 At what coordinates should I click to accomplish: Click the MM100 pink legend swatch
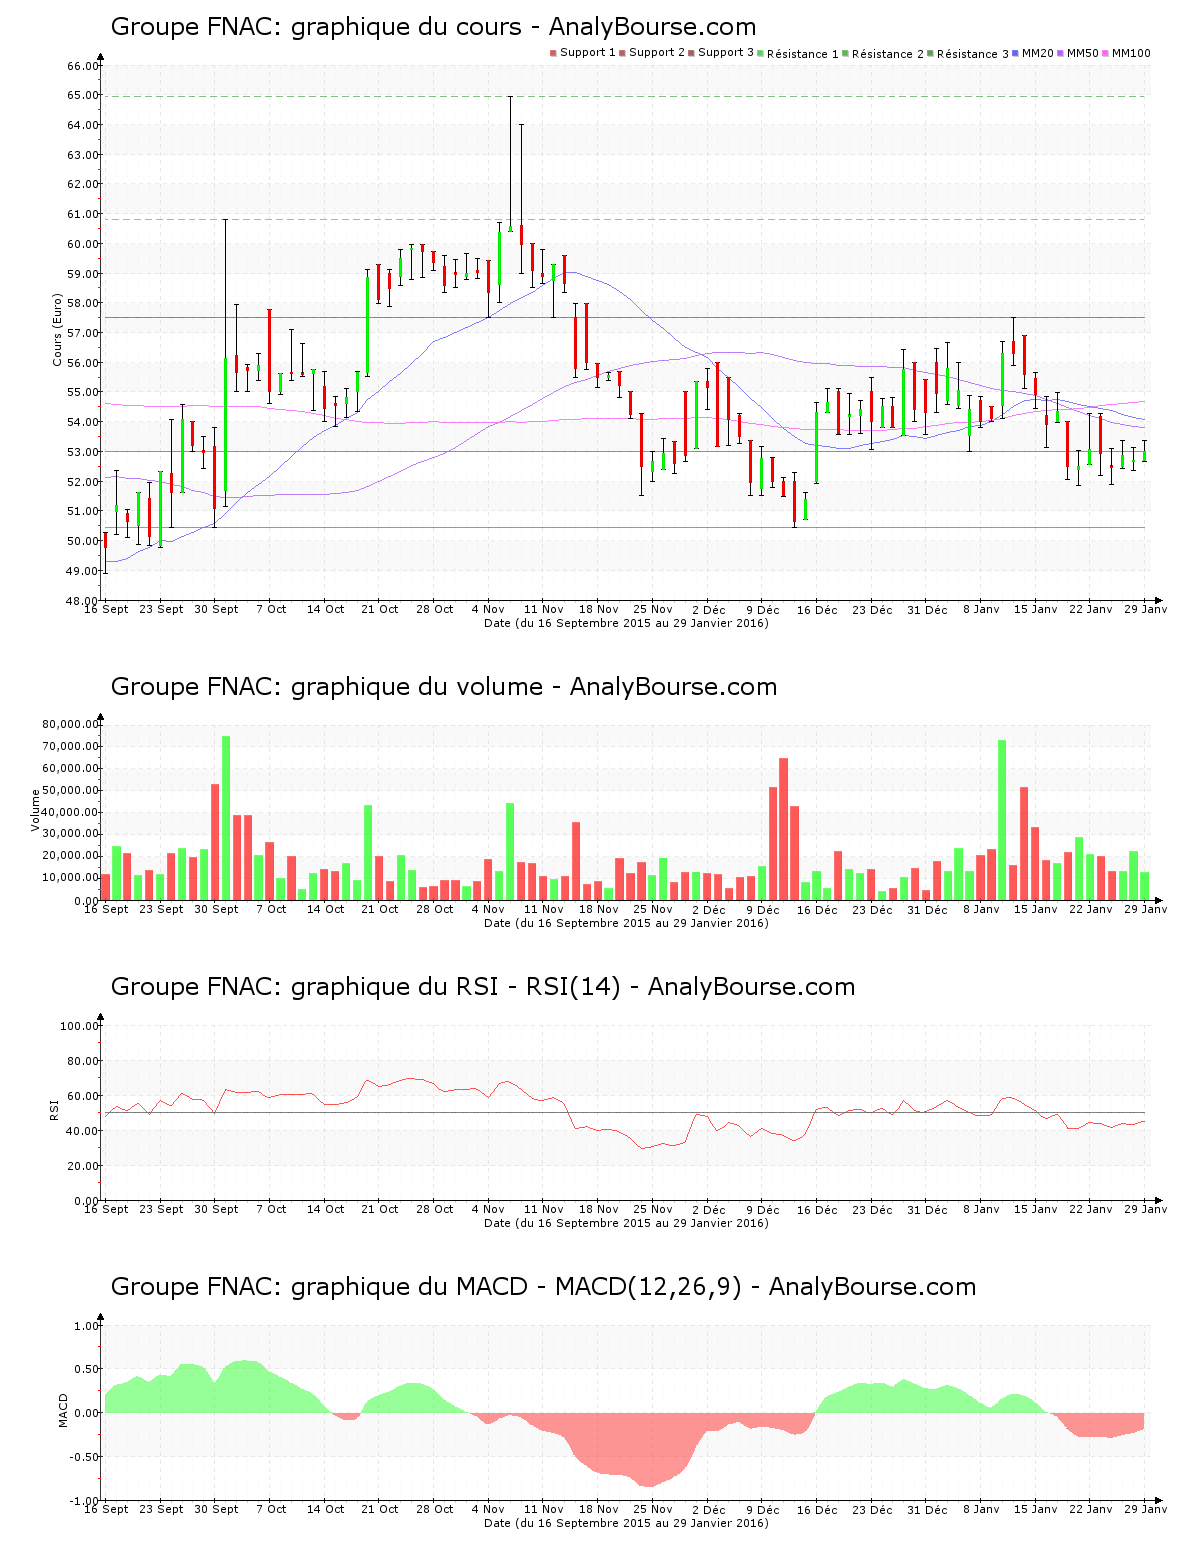(1106, 53)
